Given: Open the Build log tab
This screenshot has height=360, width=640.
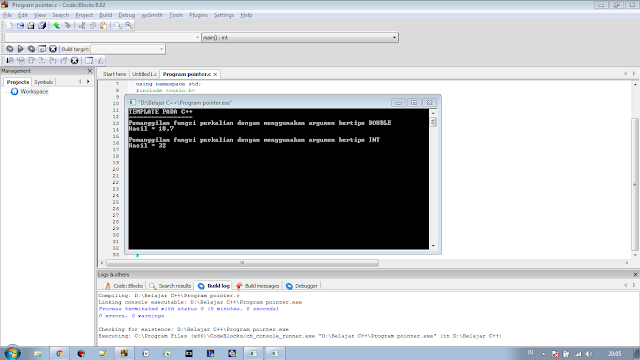Looking at the screenshot, I should click(x=213, y=286).
